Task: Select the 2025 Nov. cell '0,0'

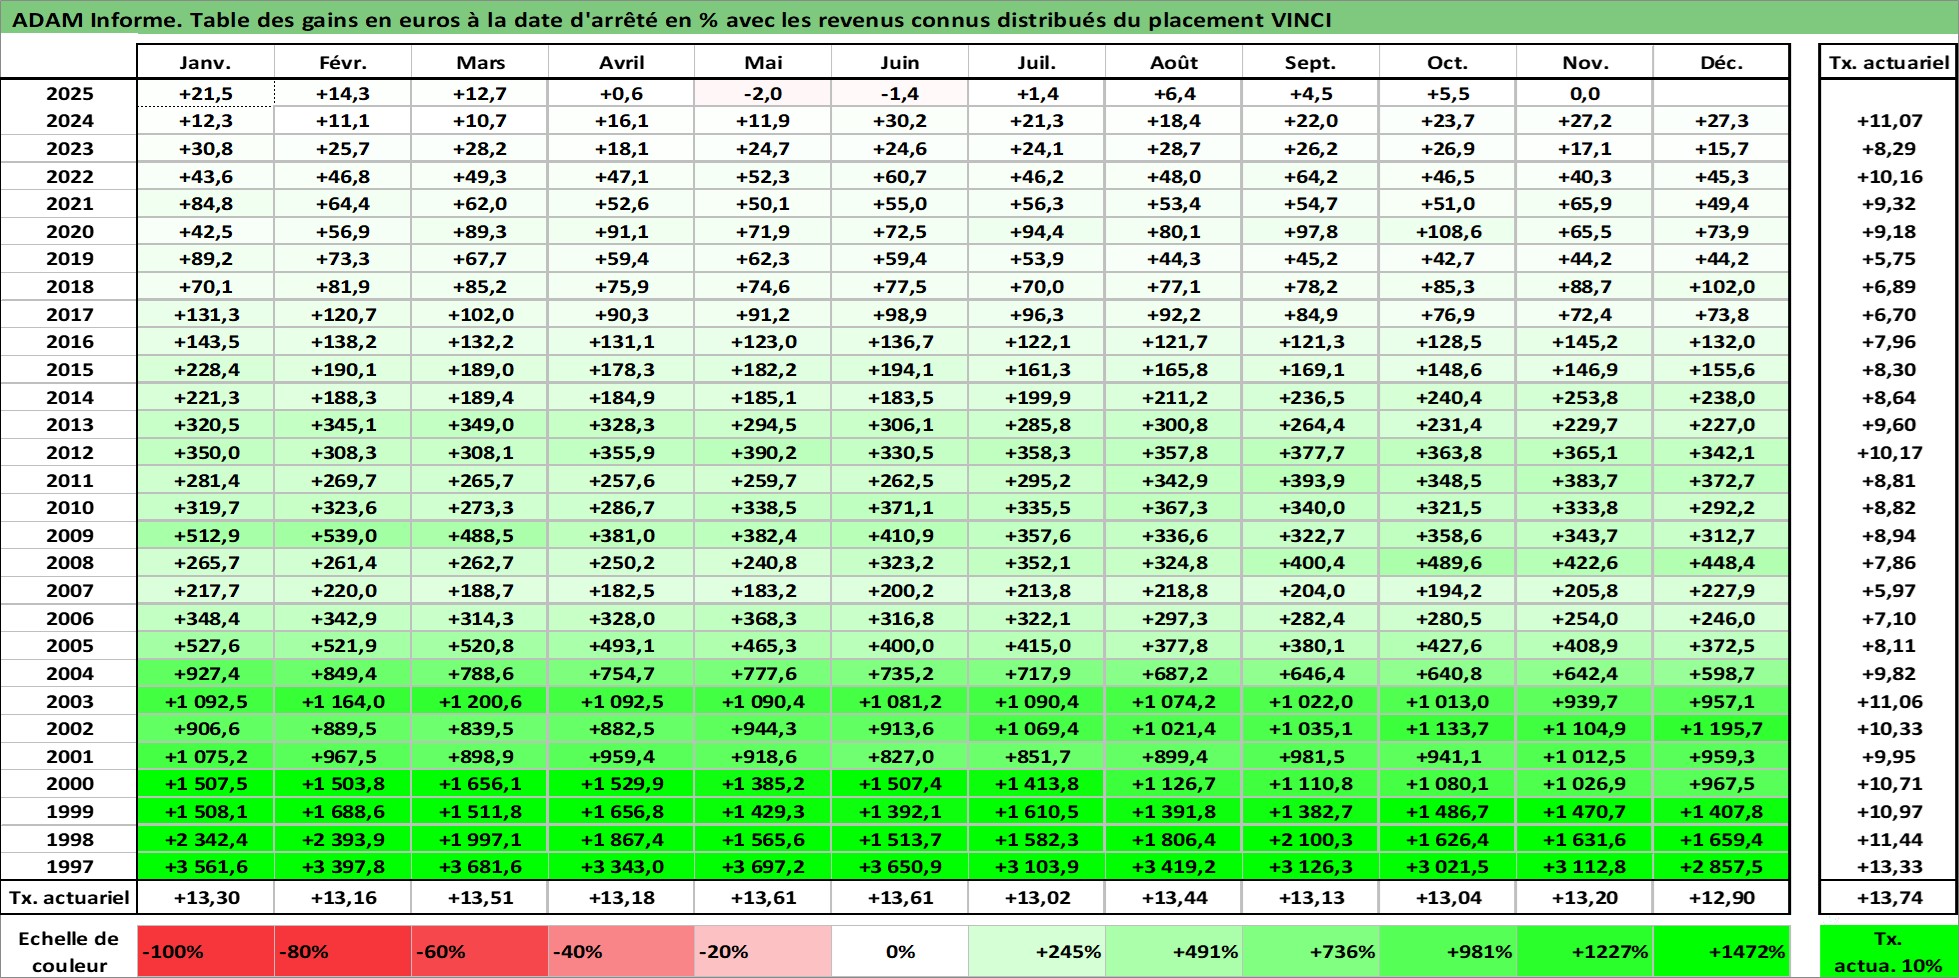Action: pos(1584,93)
